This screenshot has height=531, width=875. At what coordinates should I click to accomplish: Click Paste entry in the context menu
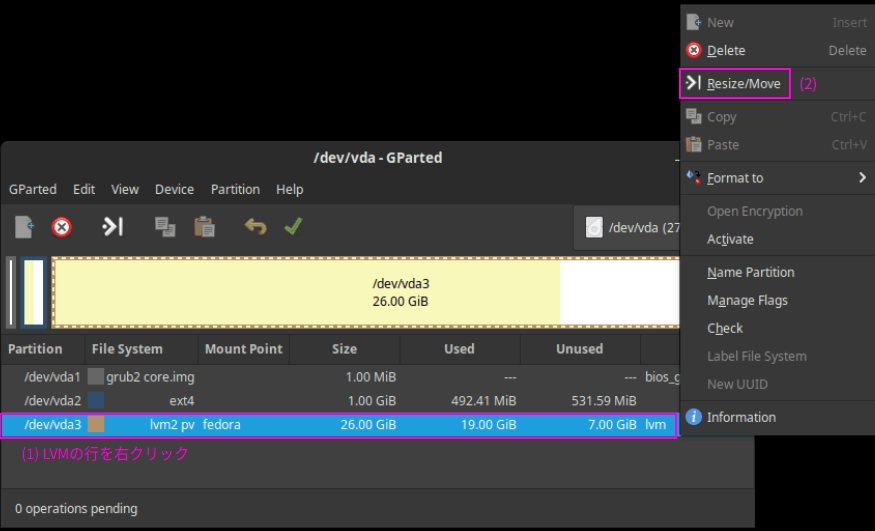(777, 145)
